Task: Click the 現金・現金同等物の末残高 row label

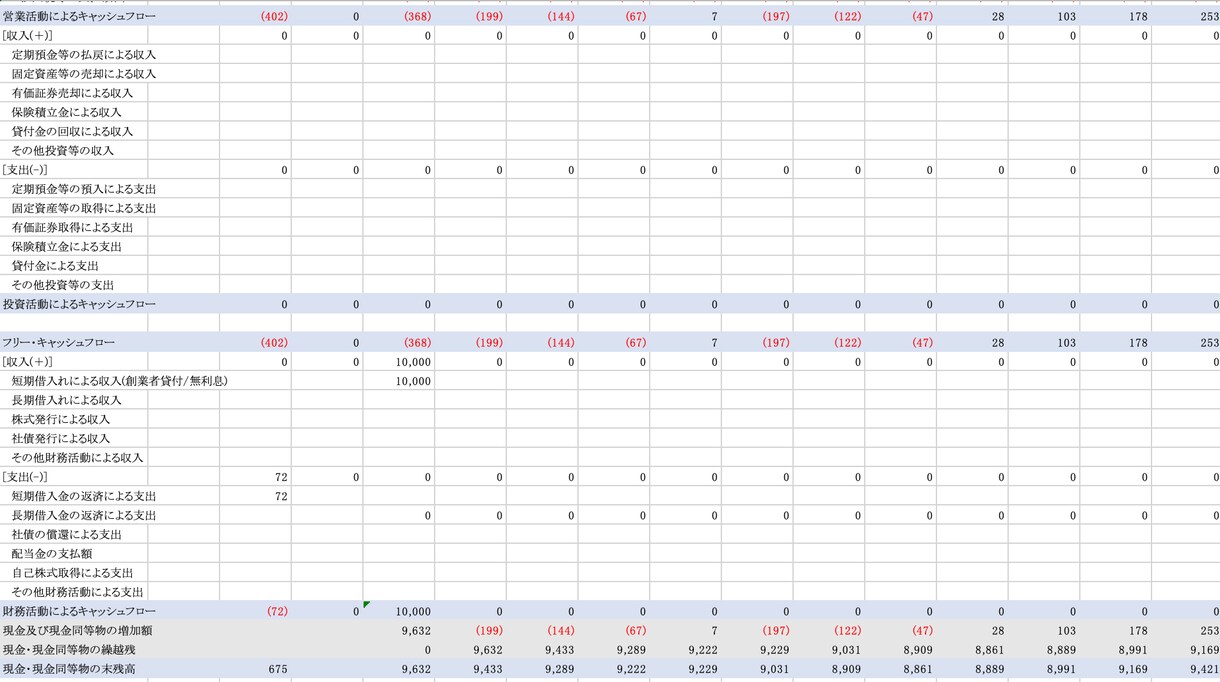Action: click(69, 668)
